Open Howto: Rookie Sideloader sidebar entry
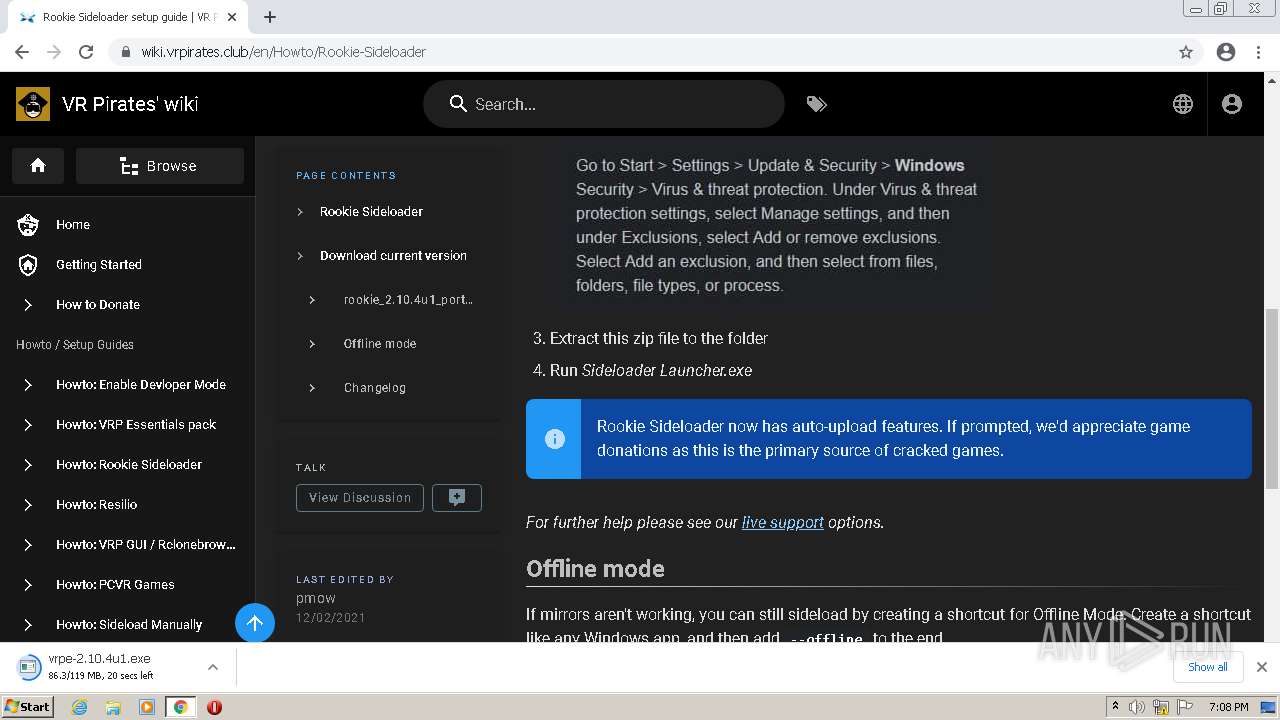Viewport: 1280px width, 720px height. [128, 465]
